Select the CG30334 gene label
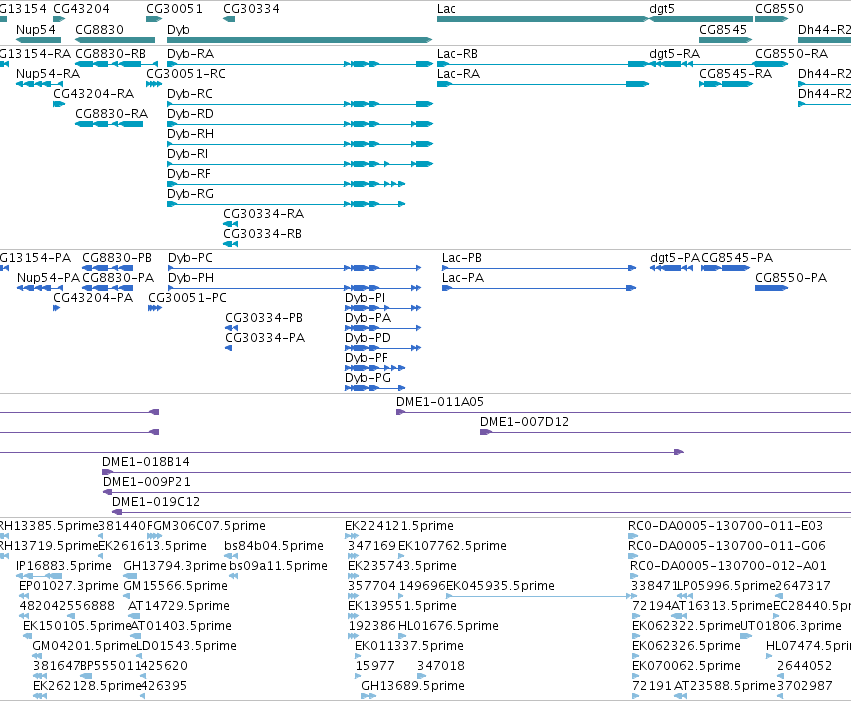This screenshot has width=851, height=701. tap(251, 9)
